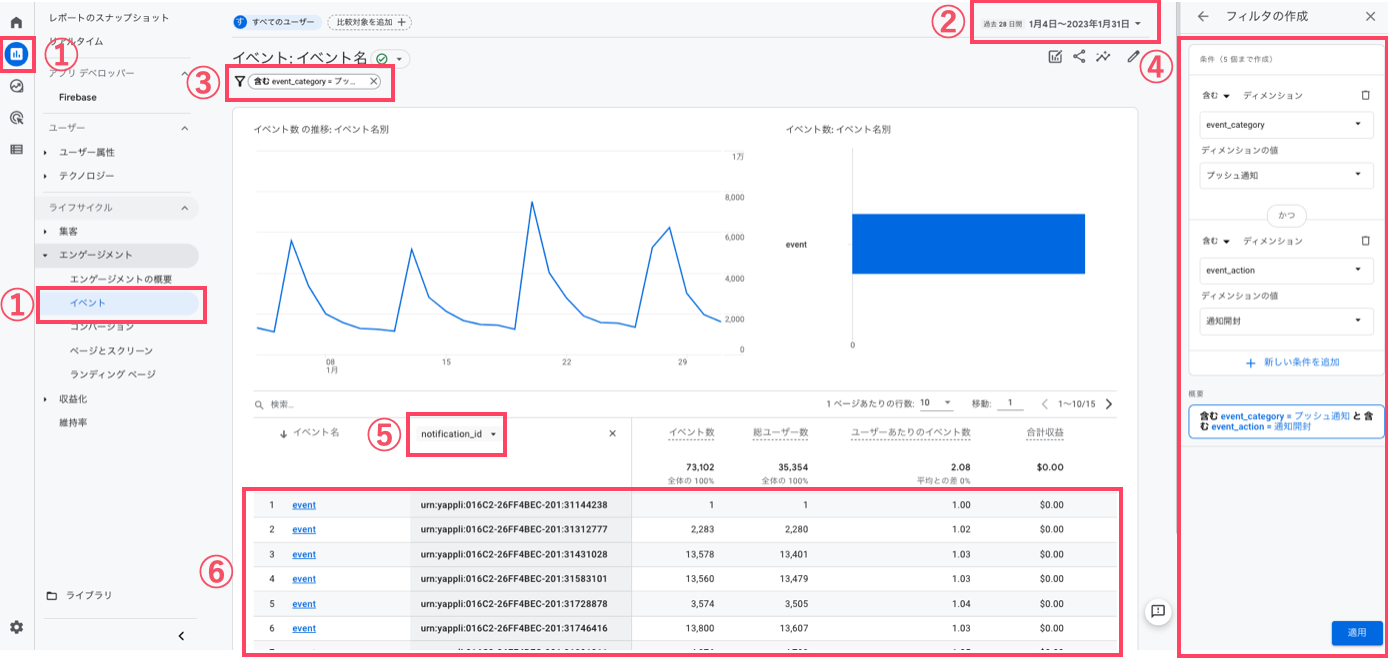The height and width of the screenshot is (663, 1388).
Task: Open event link in row 1
Action: (304, 506)
